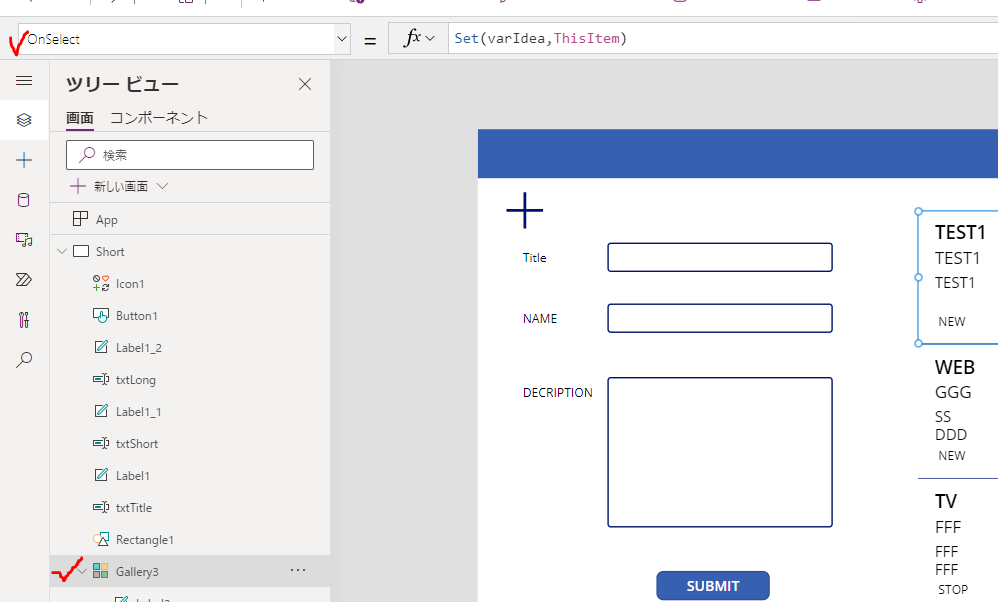Collapse the Short screen node
Image resolution: width=998 pixels, height=602 pixels.
pyautogui.click(x=62, y=252)
